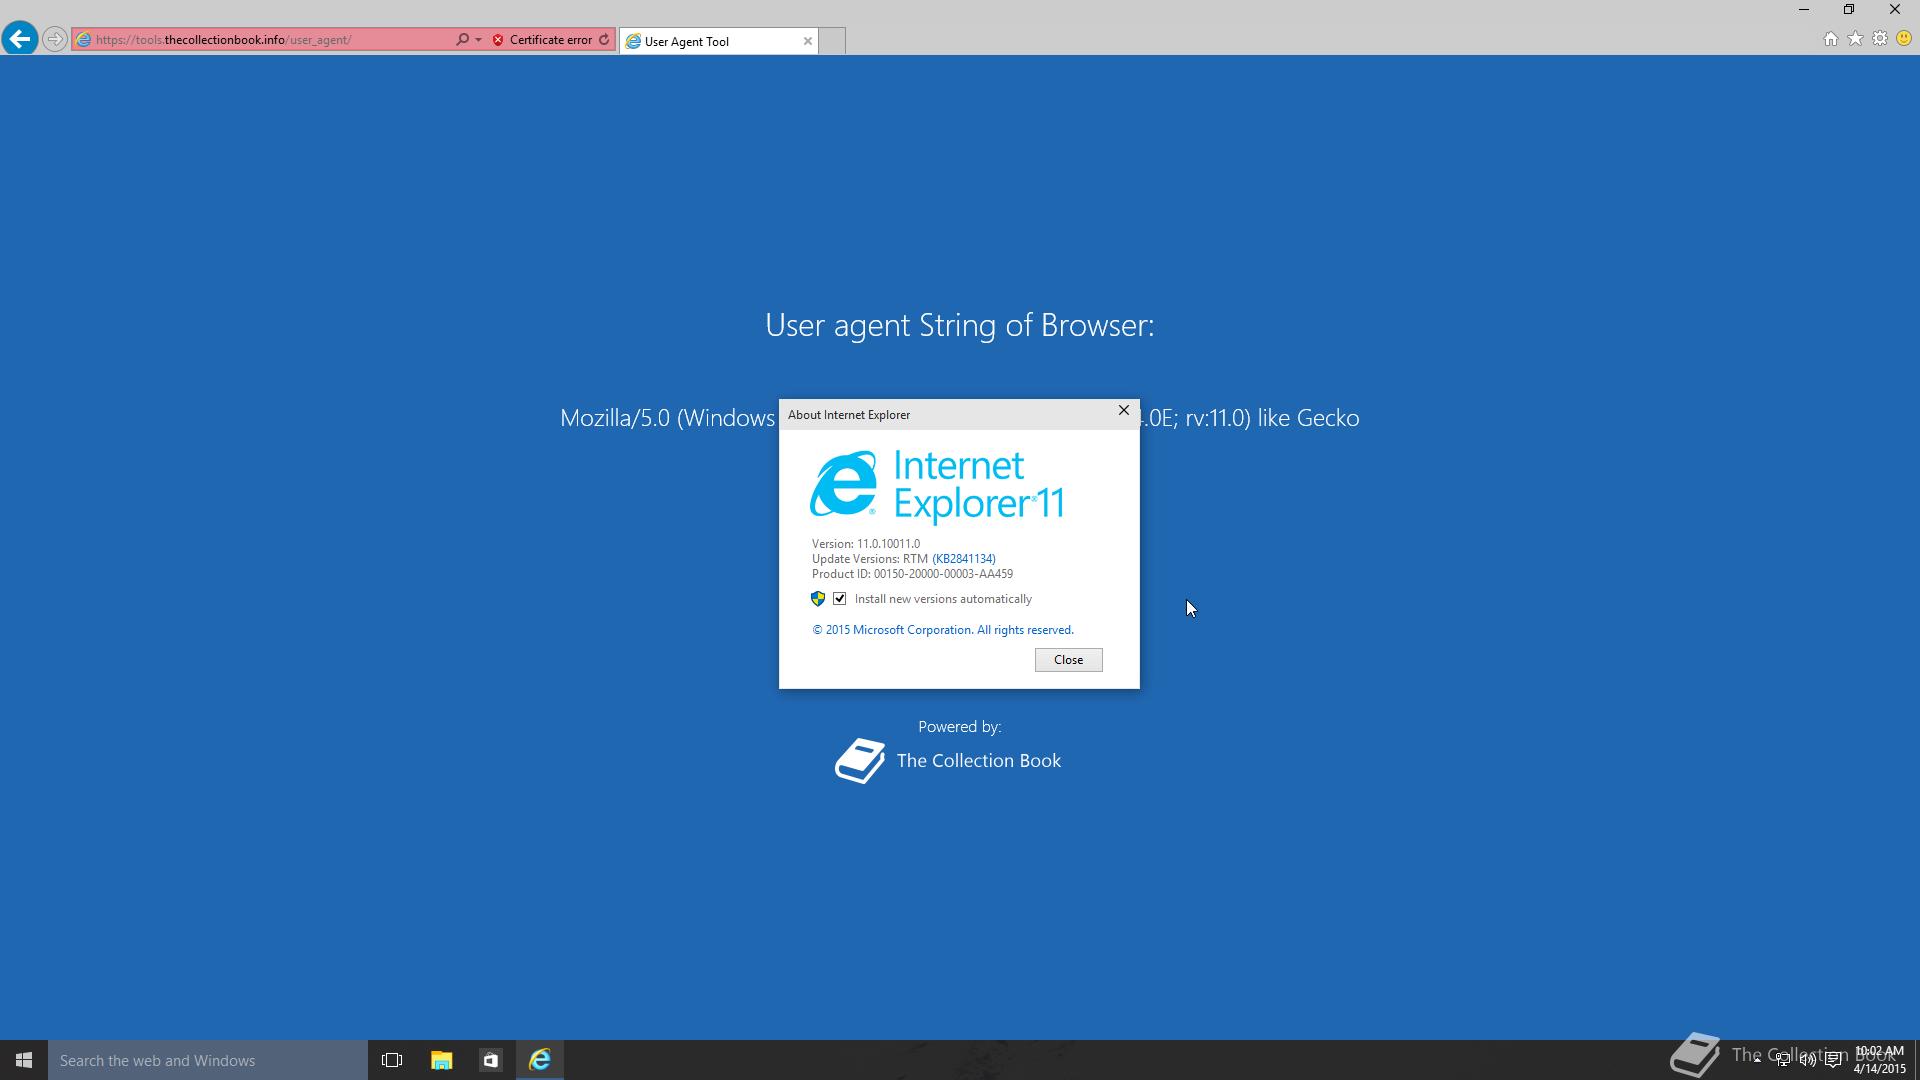Close the User Agent Tool tab
The image size is (1920, 1080).
807,41
